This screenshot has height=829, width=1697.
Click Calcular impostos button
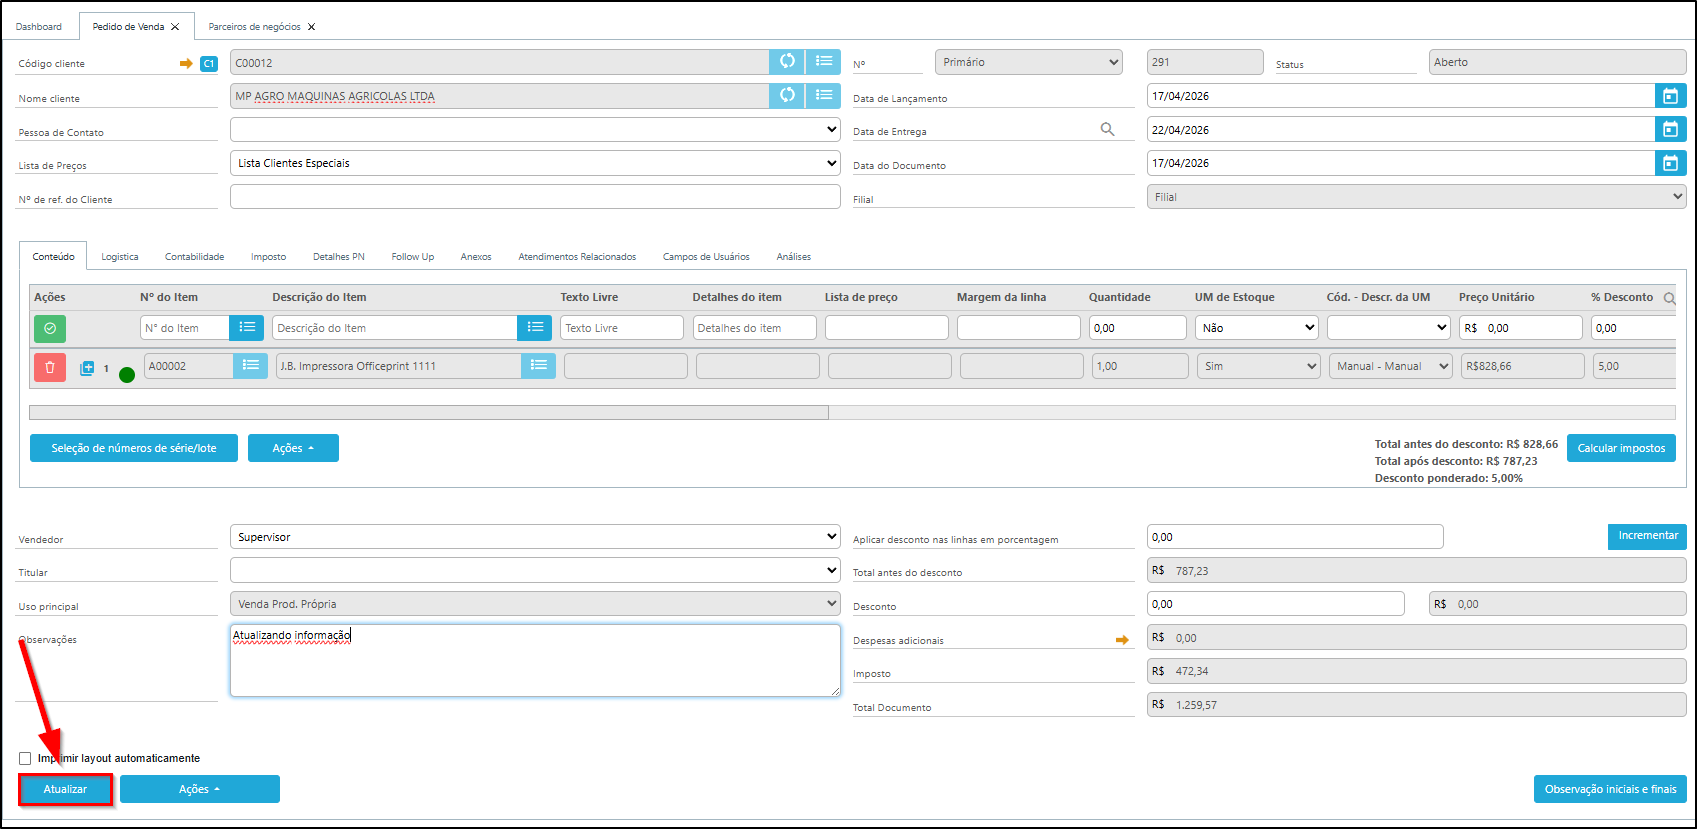point(1621,448)
